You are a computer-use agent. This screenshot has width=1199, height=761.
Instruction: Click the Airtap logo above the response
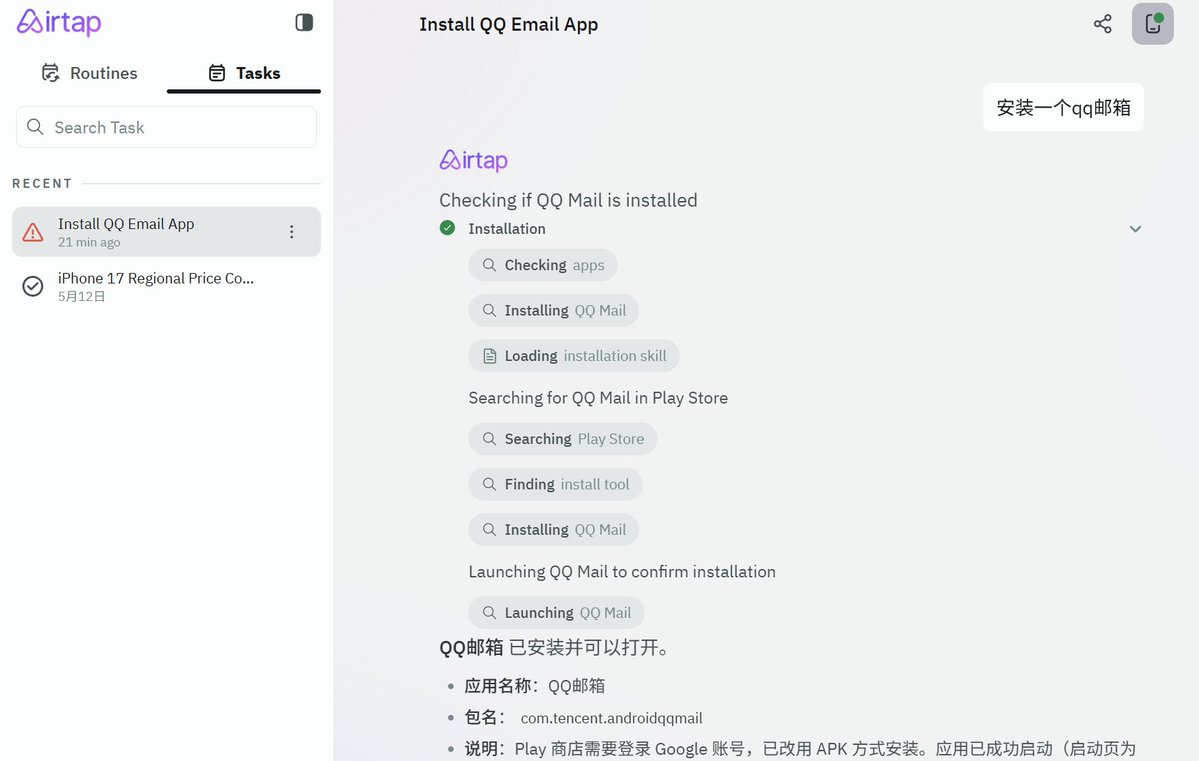(473, 160)
